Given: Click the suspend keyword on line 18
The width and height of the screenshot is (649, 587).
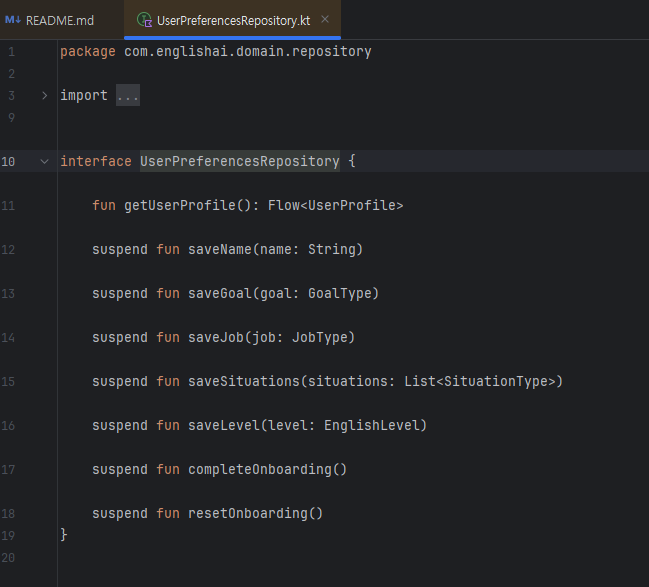Looking at the screenshot, I should 120,513.
